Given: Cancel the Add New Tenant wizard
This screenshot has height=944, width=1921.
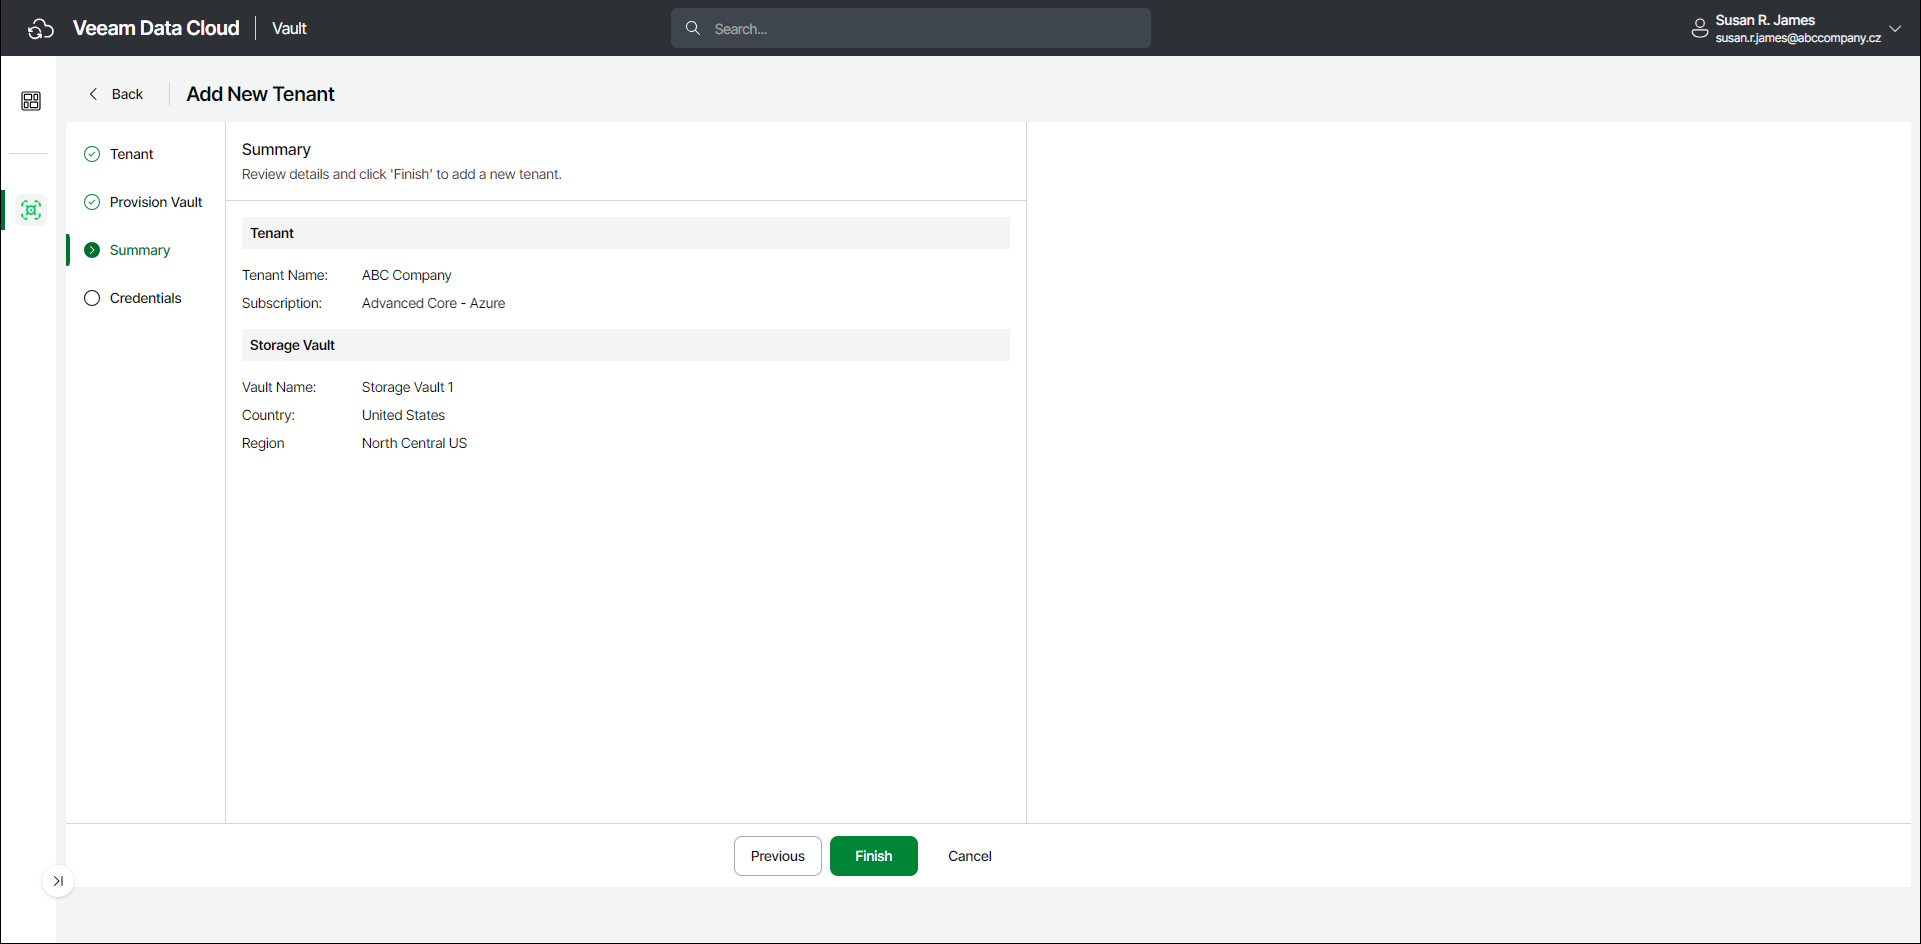Looking at the screenshot, I should pos(970,856).
